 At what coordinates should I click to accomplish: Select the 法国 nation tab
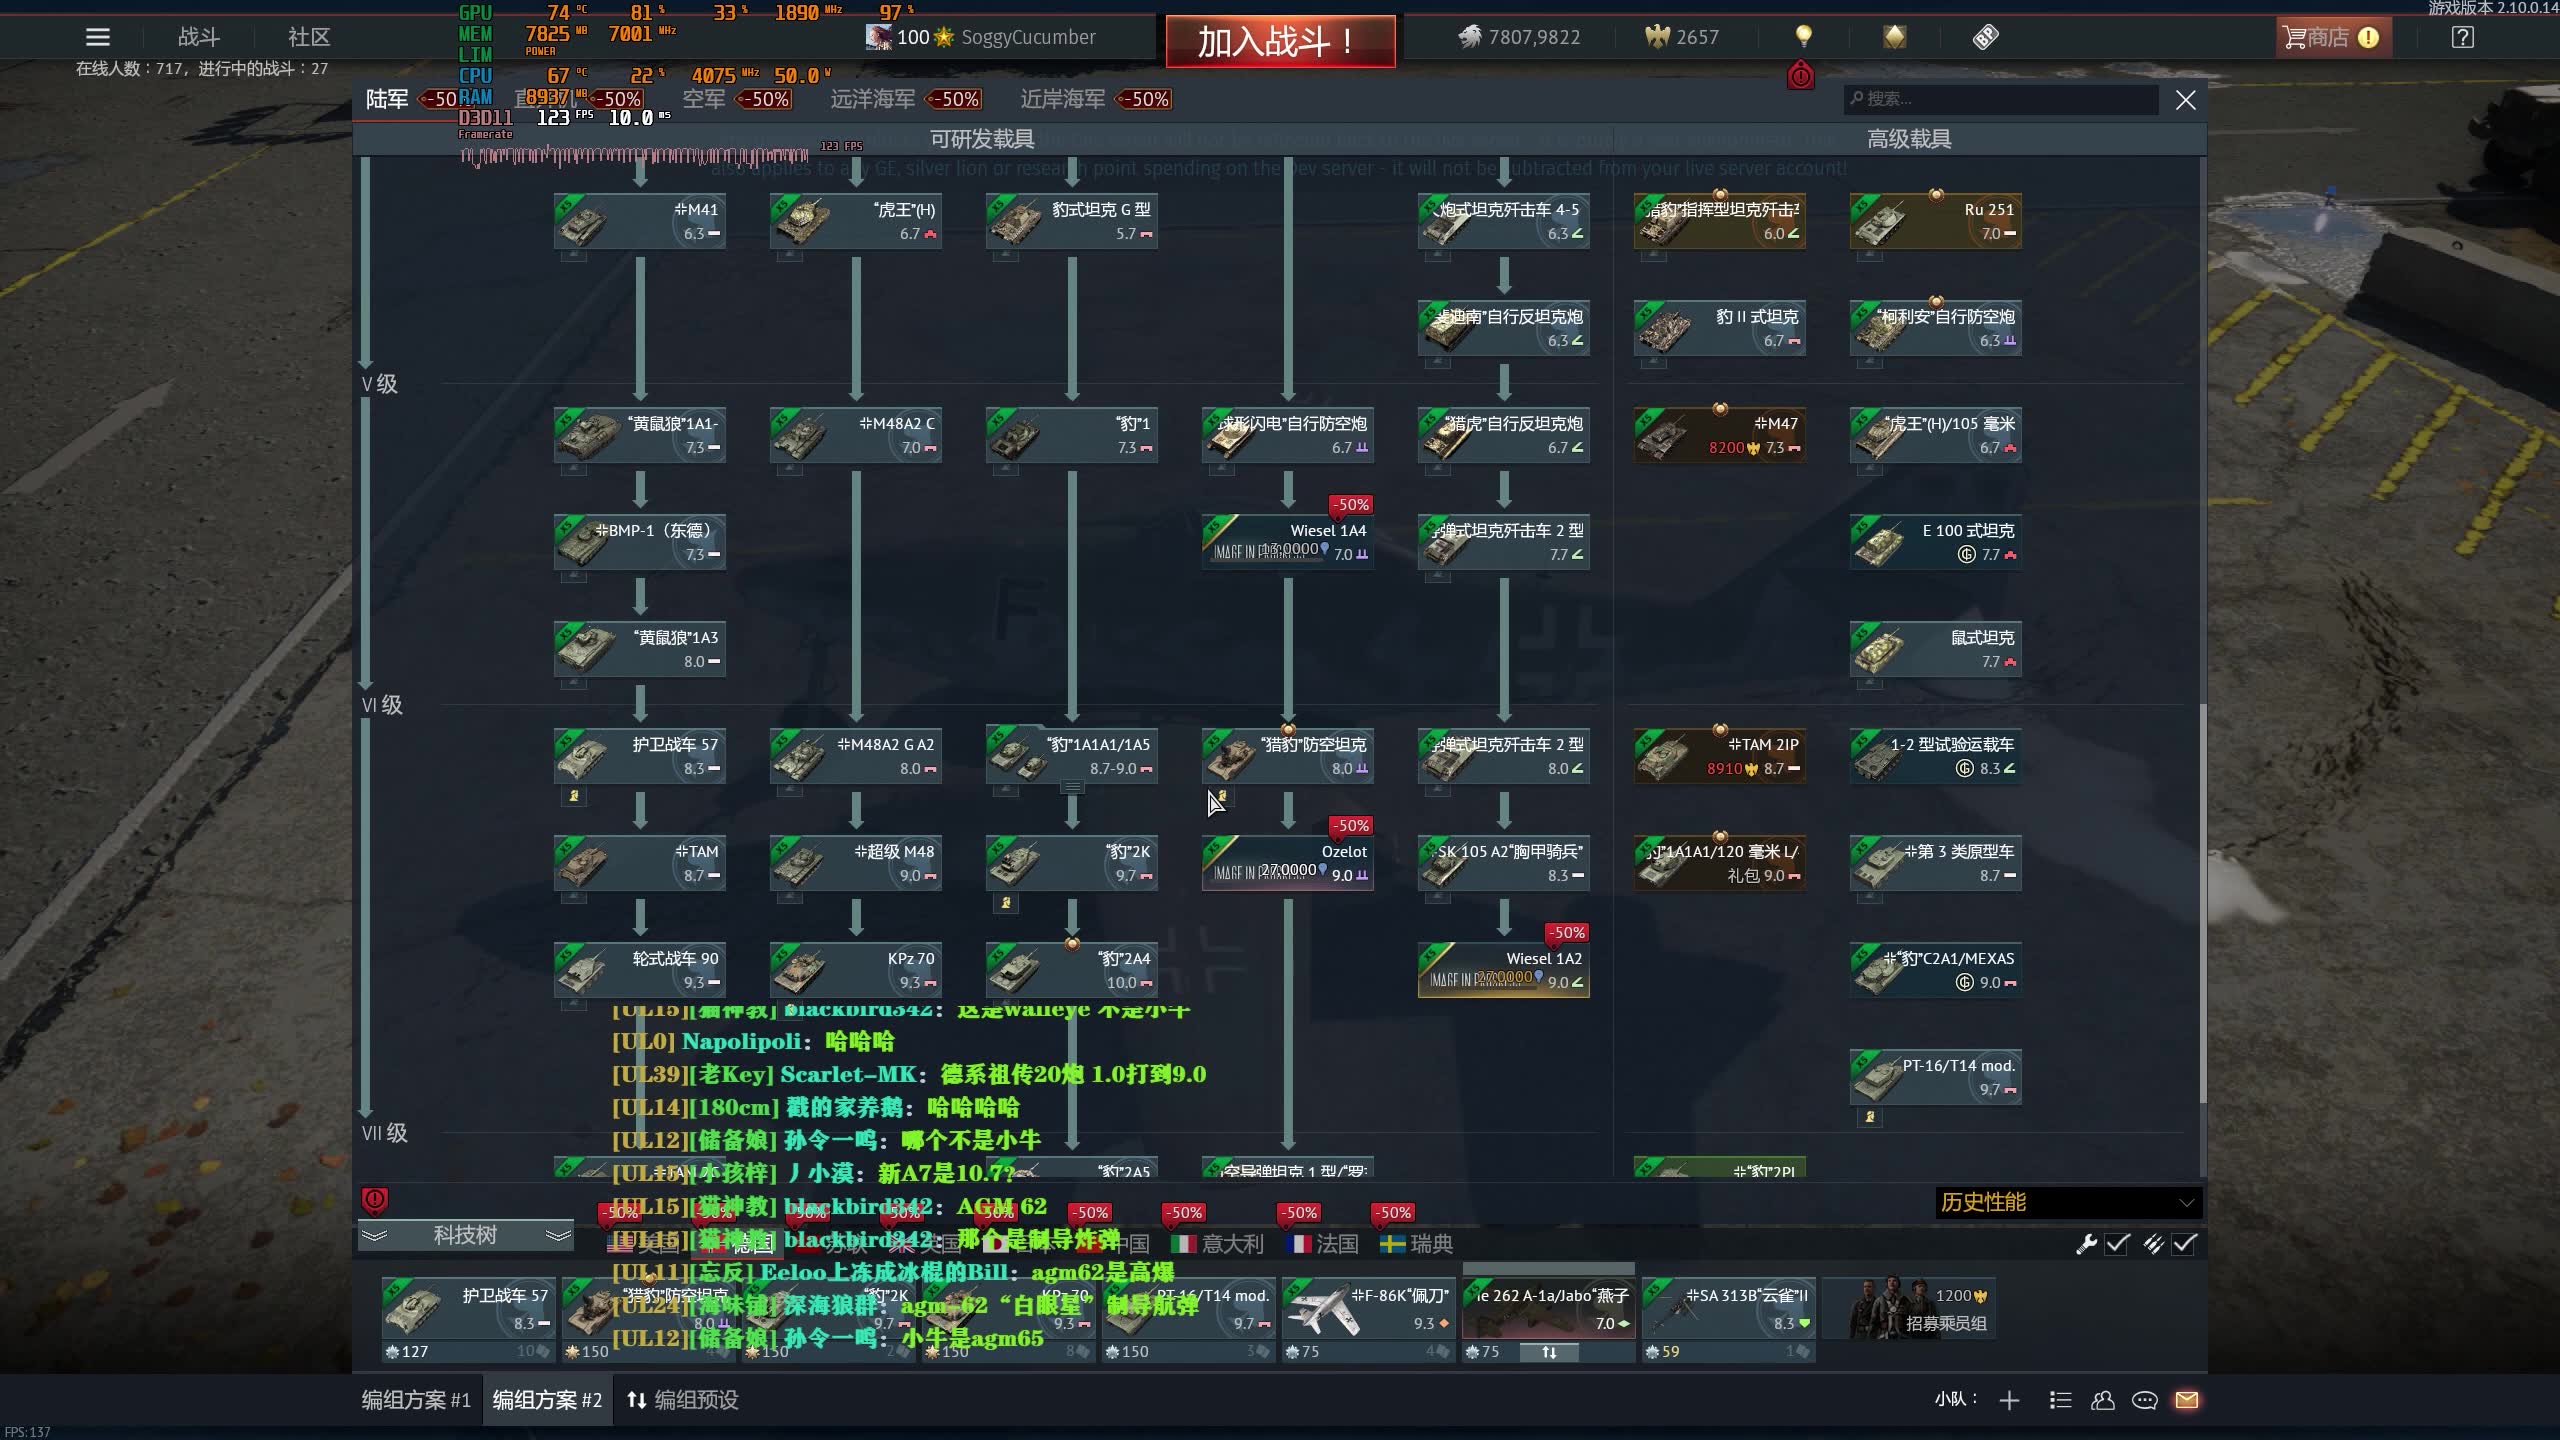coord(1322,1244)
